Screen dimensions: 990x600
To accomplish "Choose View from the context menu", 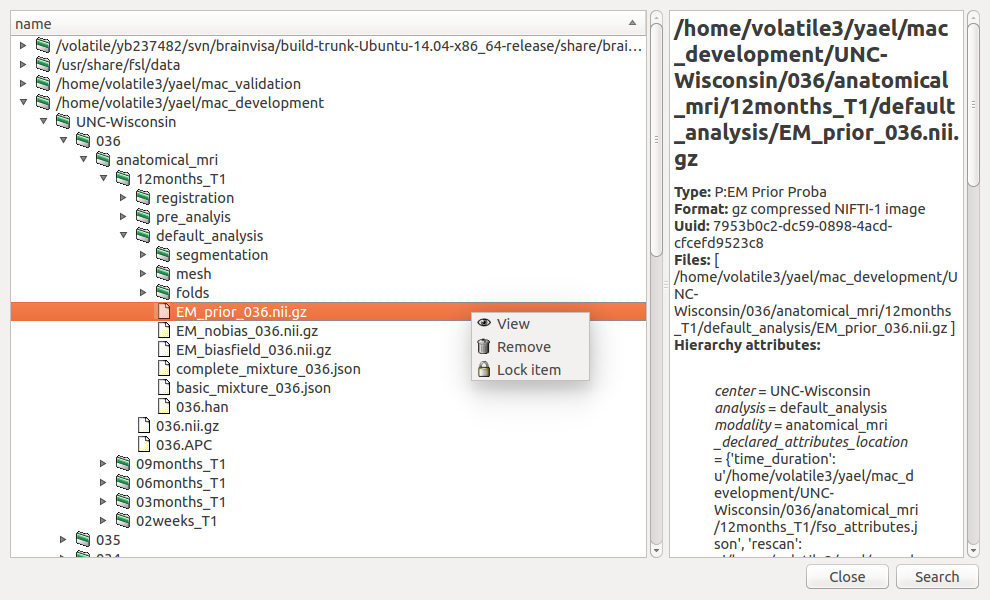I will [x=513, y=324].
